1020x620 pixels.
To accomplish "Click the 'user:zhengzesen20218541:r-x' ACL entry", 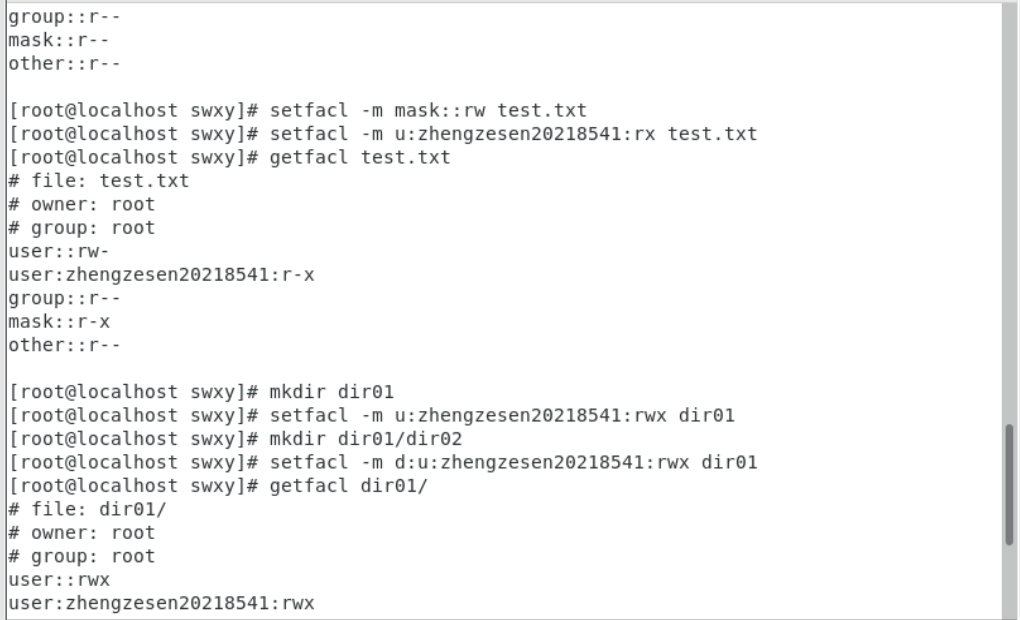I will (160, 275).
